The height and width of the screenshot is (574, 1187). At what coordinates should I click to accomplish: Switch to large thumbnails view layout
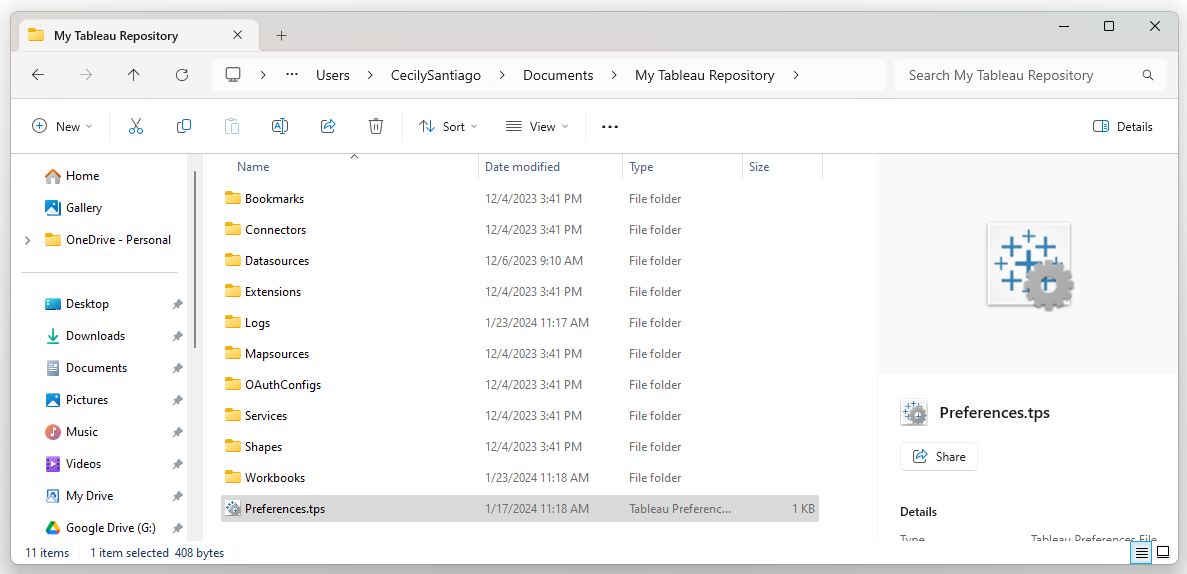pos(1164,553)
